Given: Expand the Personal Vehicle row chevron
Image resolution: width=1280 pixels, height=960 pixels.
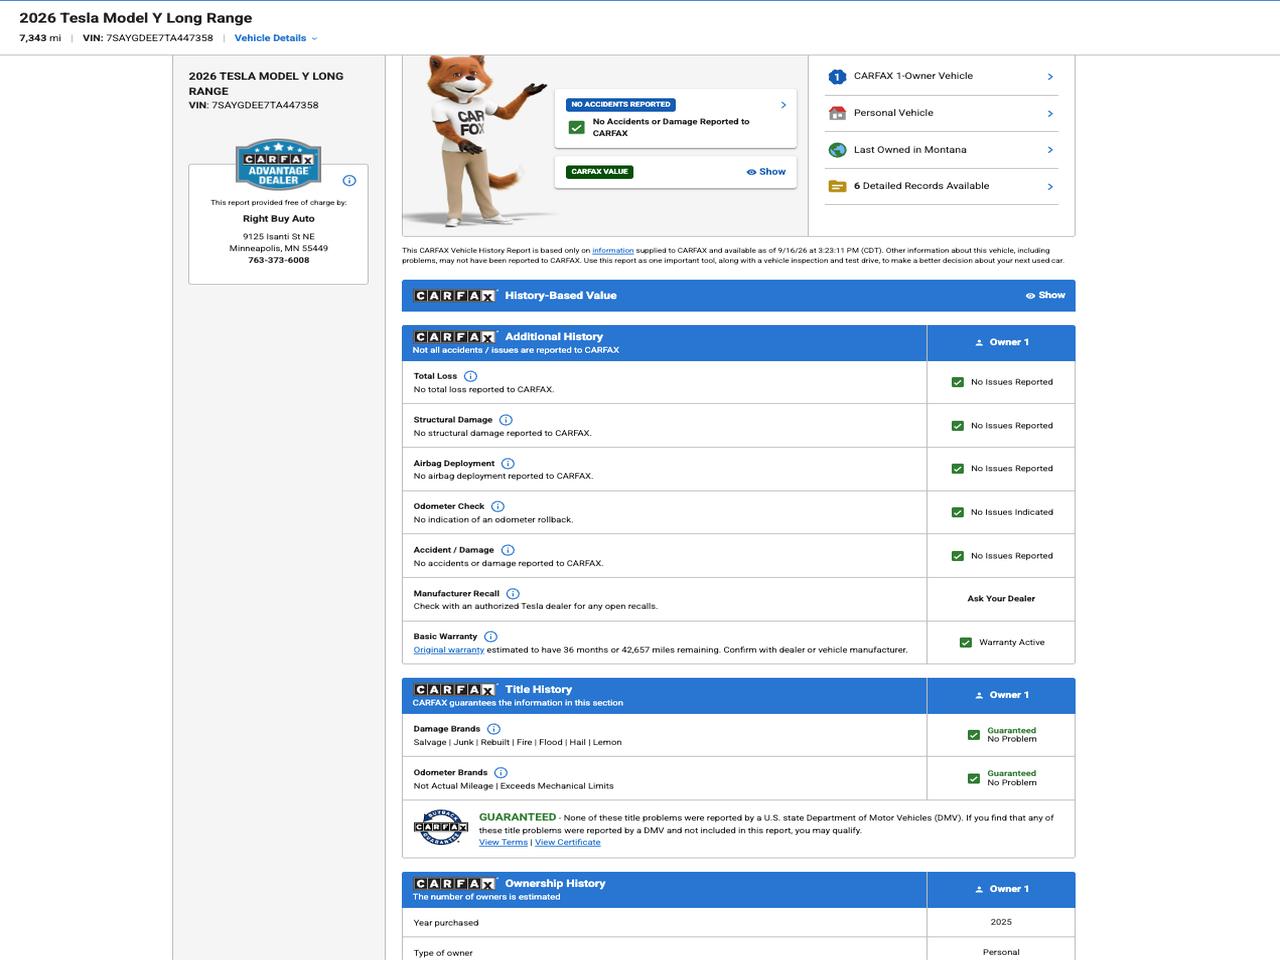Looking at the screenshot, I should pos(1050,114).
